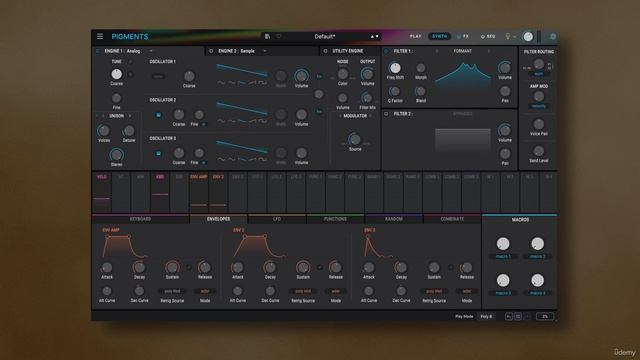Click the VELO modulation source slot

tap(102, 192)
